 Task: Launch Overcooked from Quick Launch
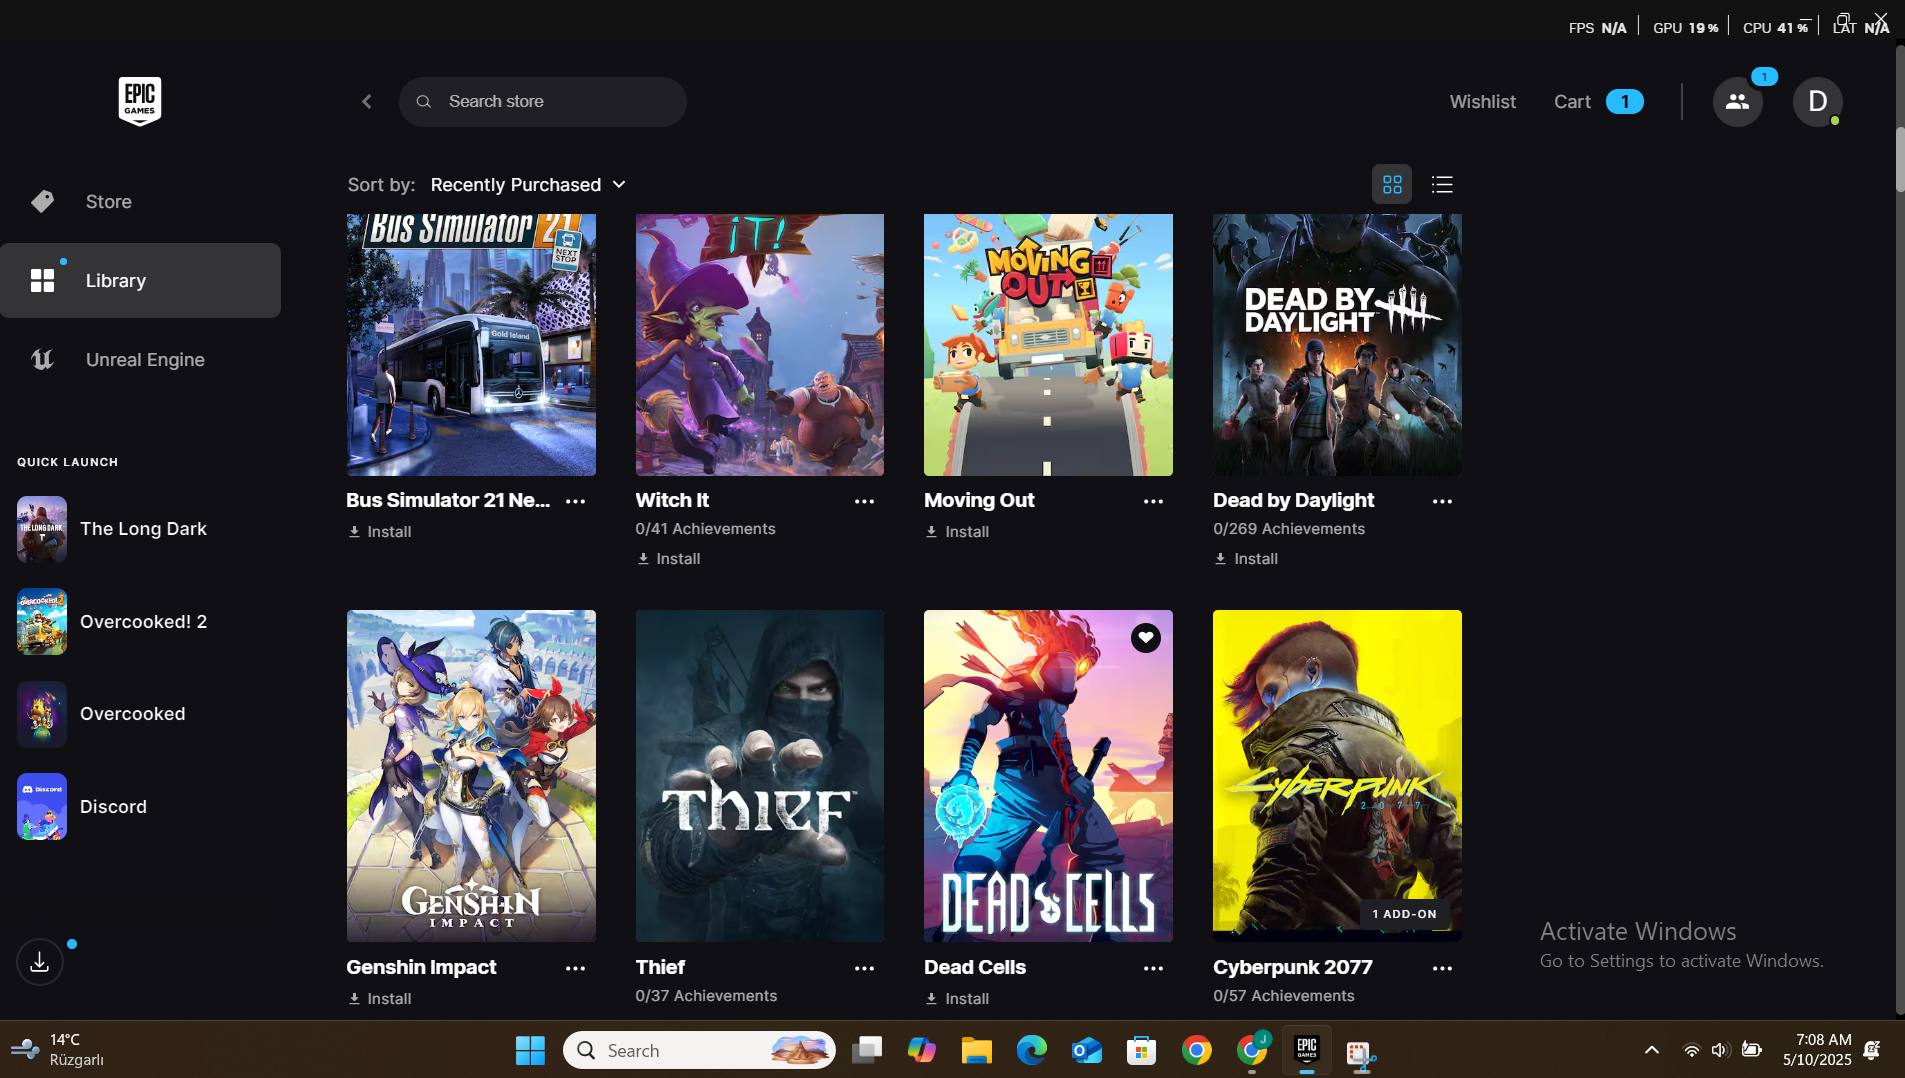[140, 714]
